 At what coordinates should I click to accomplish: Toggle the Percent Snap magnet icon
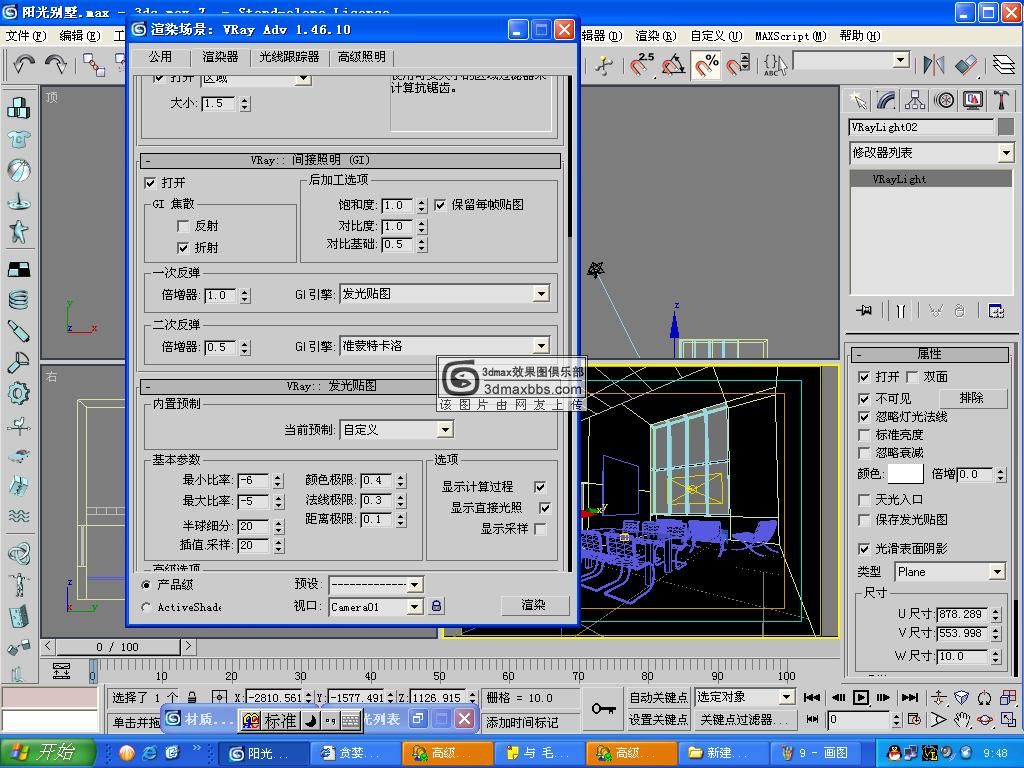point(707,65)
